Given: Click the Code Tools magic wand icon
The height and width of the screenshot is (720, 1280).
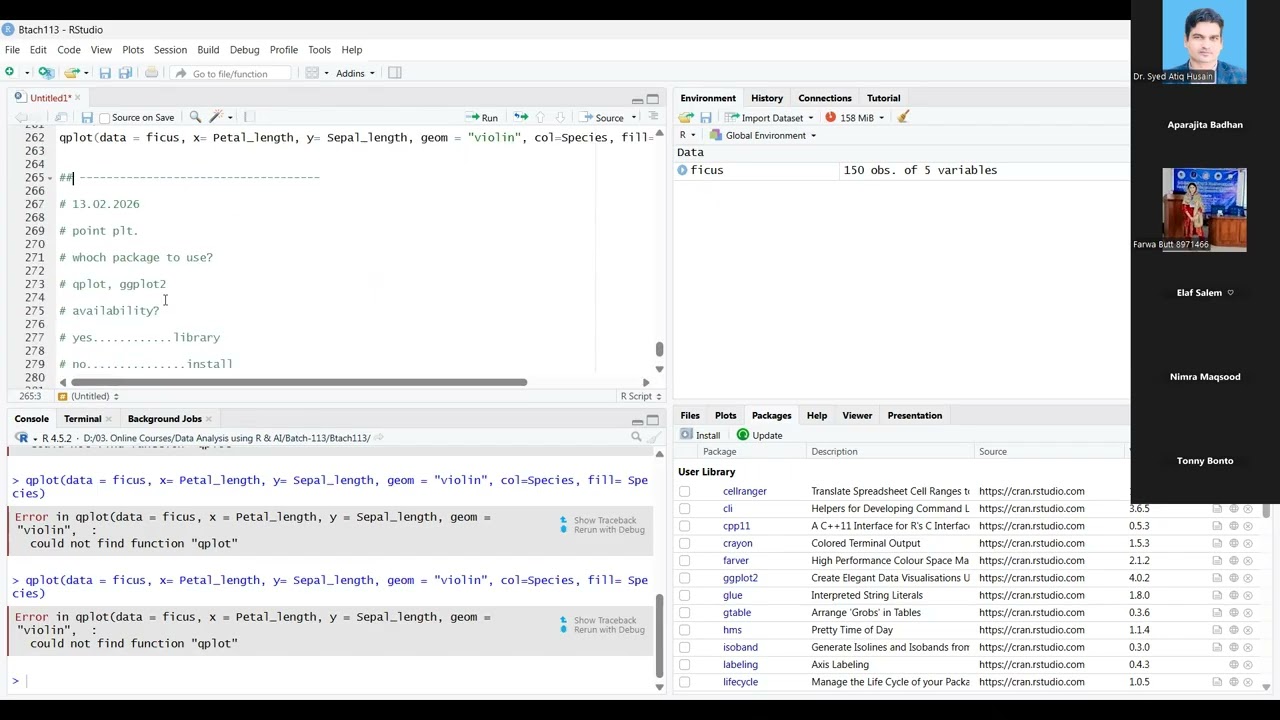Looking at the screenshot, I should [x=215, y=117].
